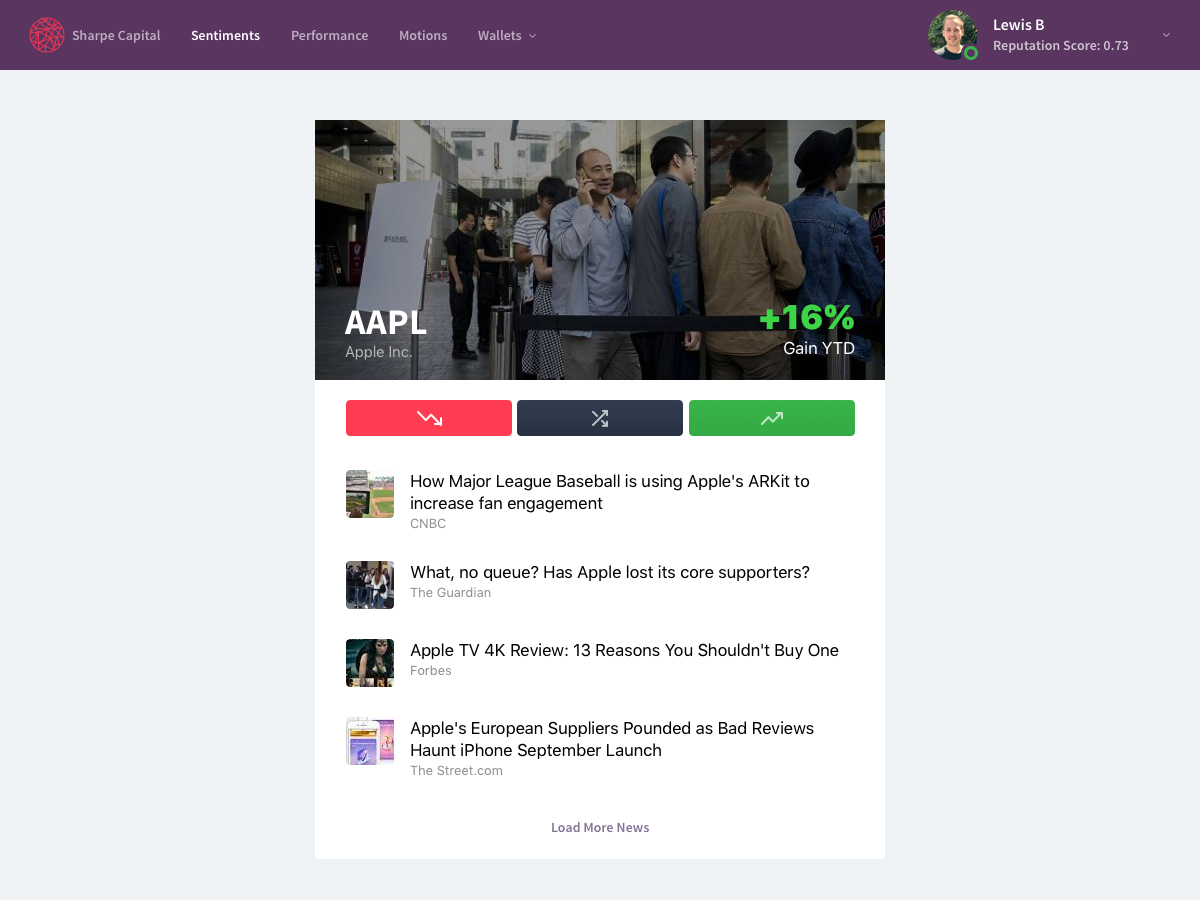The width and height of the screenshot is (1200, 900).
Task: Click the Reputation Score: 0.73 text
Action: (x=1061, y=46)
